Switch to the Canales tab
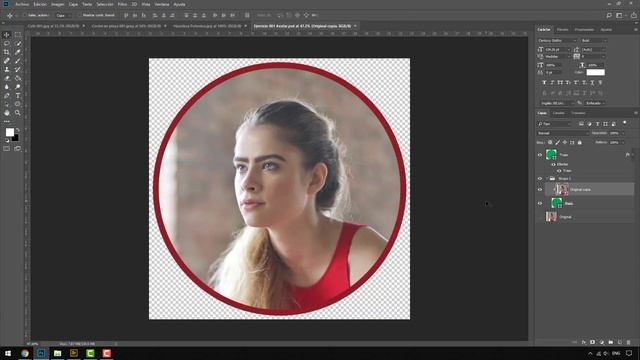 [x=559, y=113]
